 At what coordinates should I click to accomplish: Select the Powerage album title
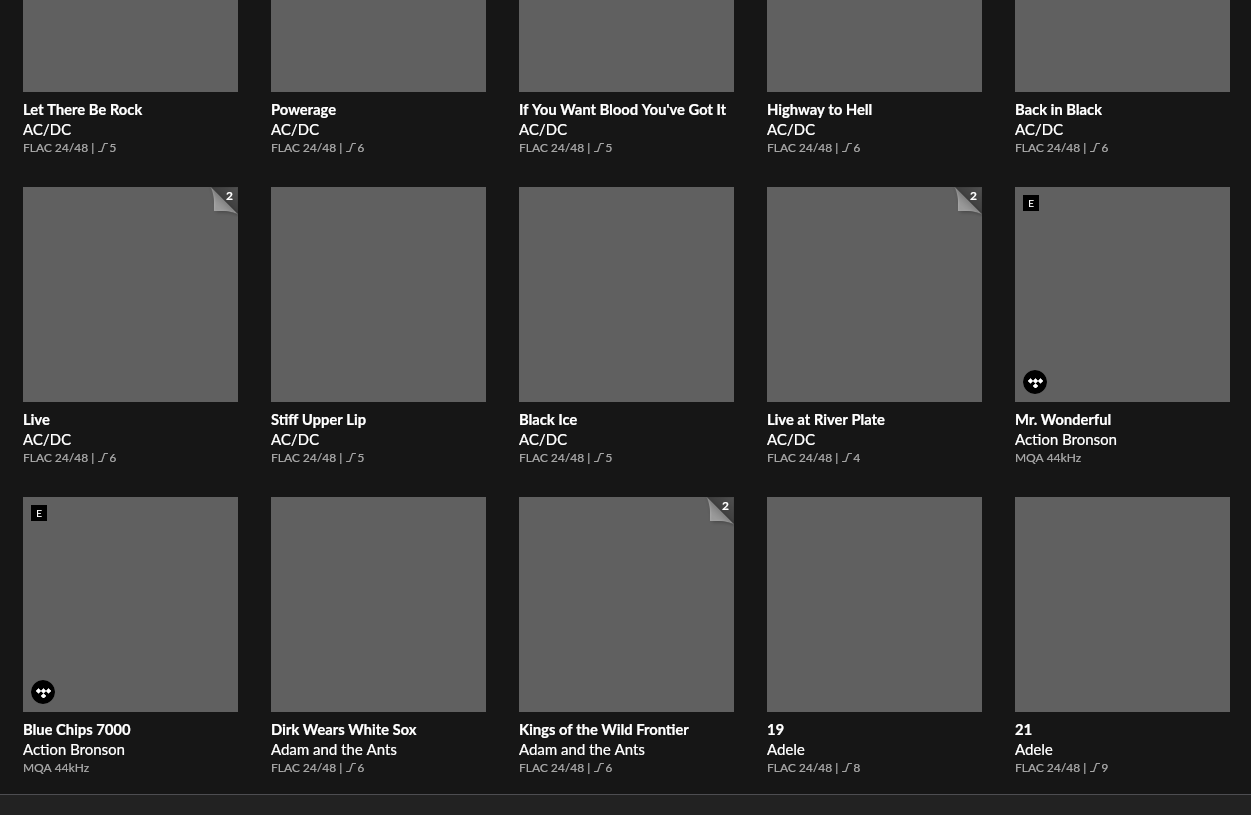(303, 110)
